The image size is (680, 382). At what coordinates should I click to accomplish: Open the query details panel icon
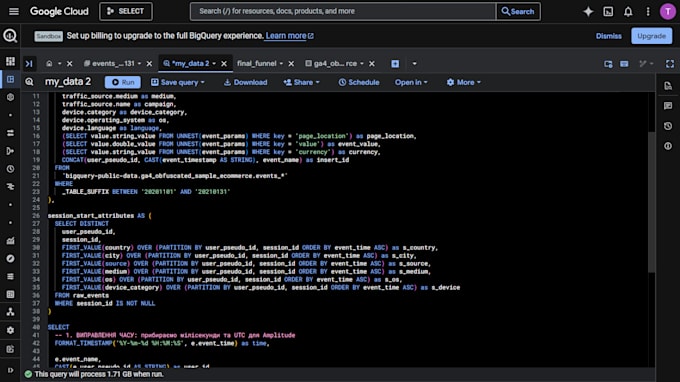pyautogui.click(x=668, y=86)
